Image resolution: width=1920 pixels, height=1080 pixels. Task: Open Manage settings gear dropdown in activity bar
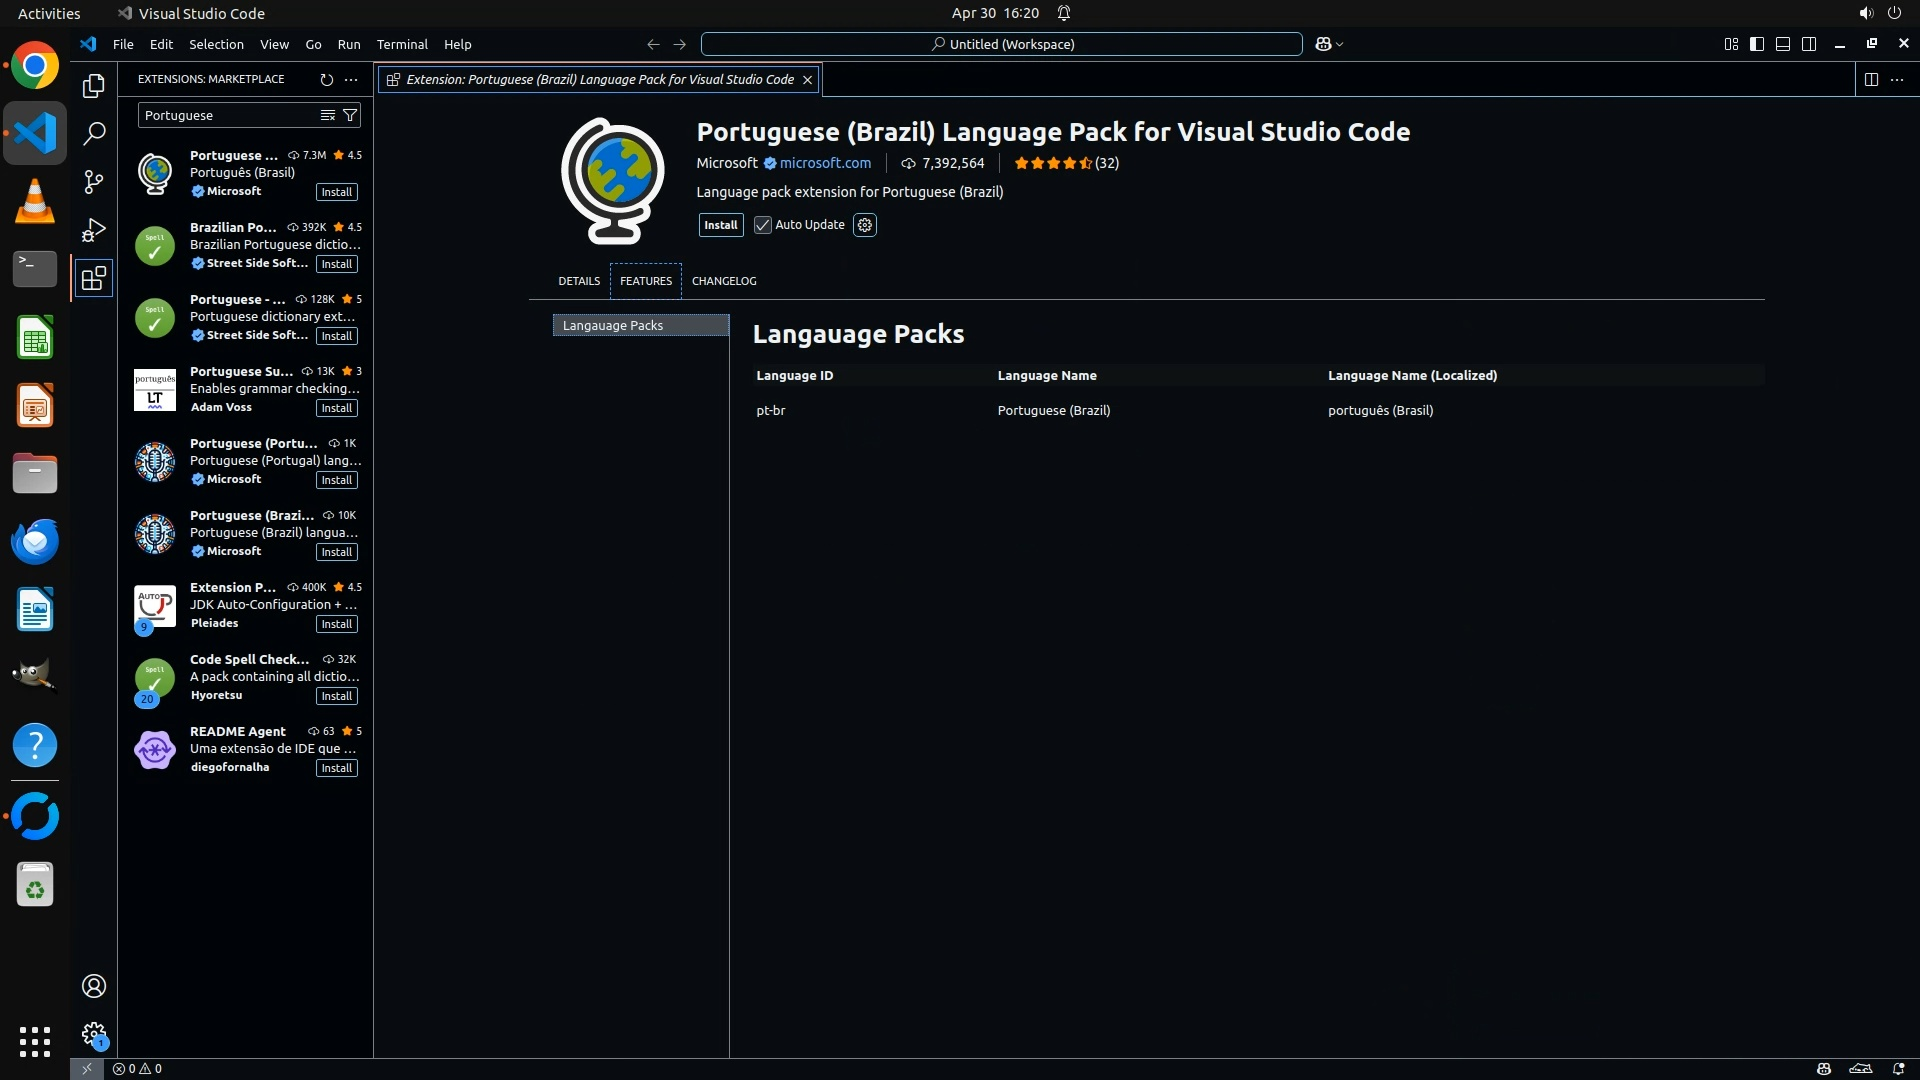tap(94, 1033)
